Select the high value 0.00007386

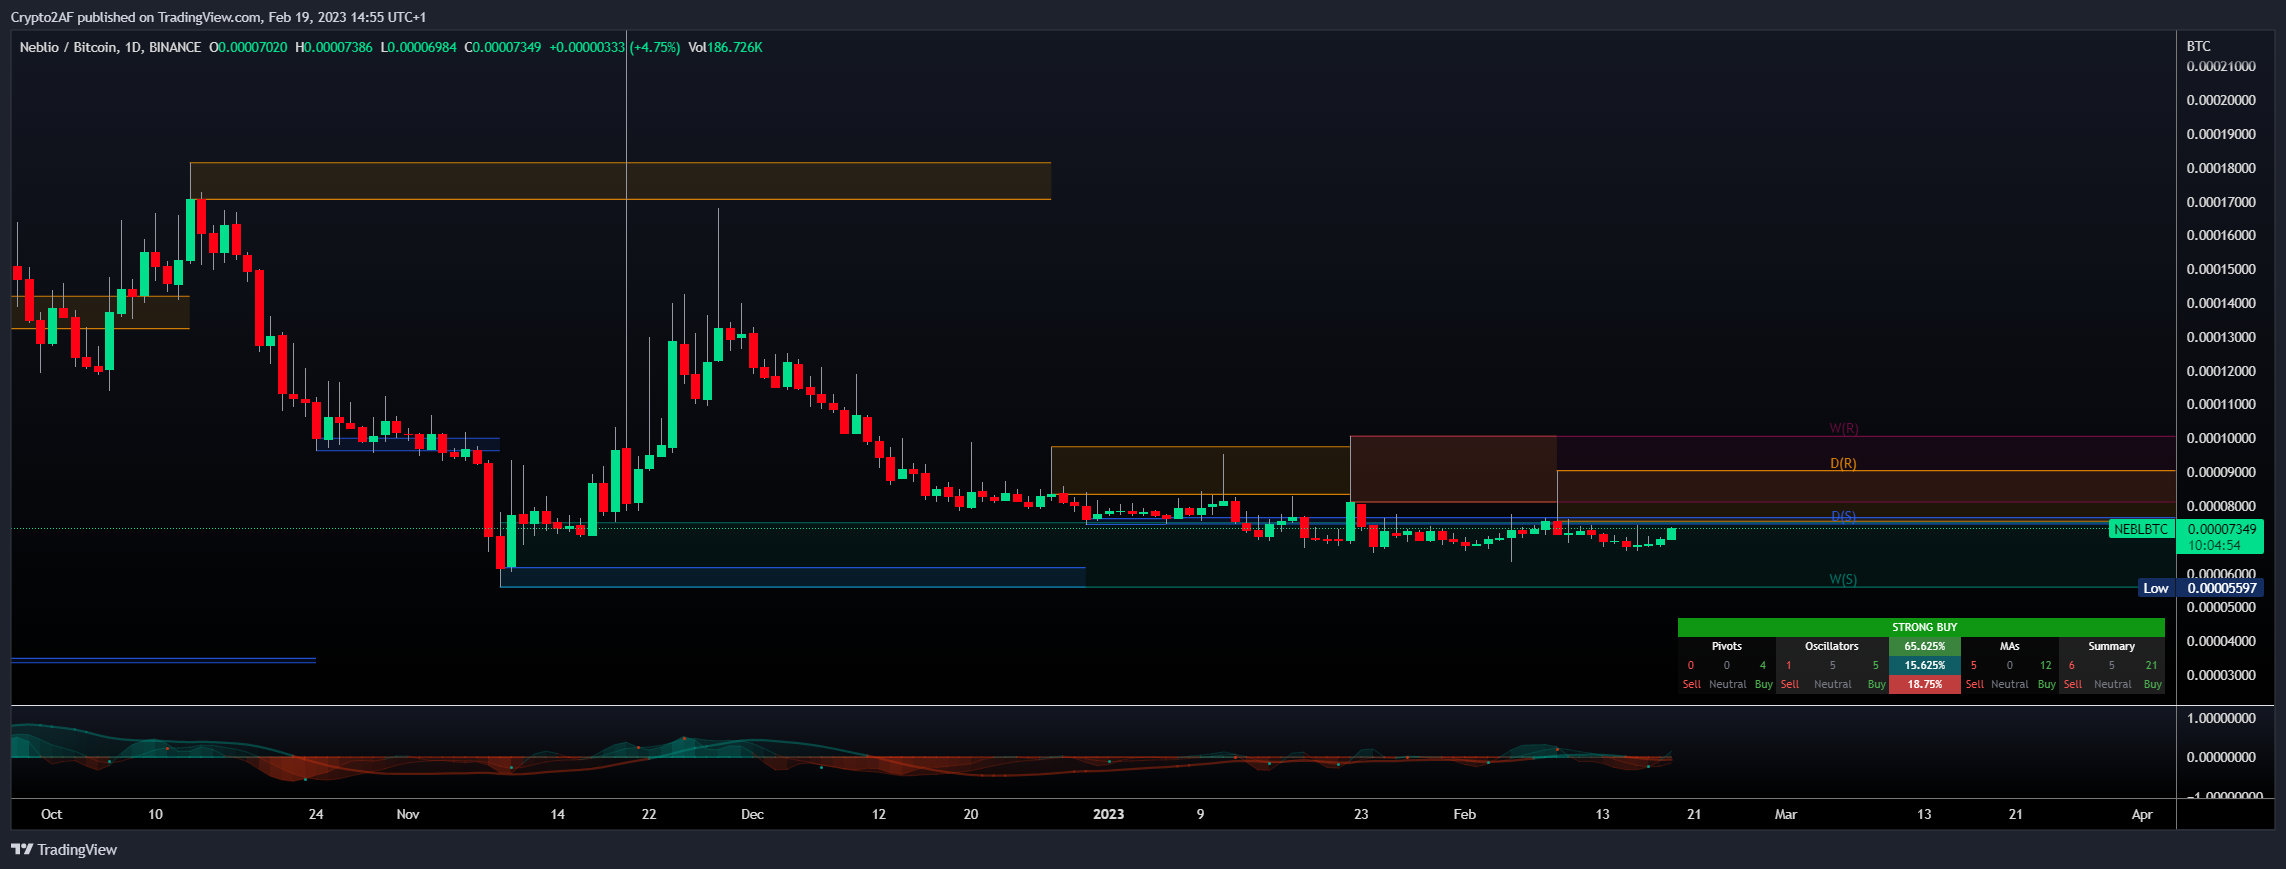coord(338,47)
